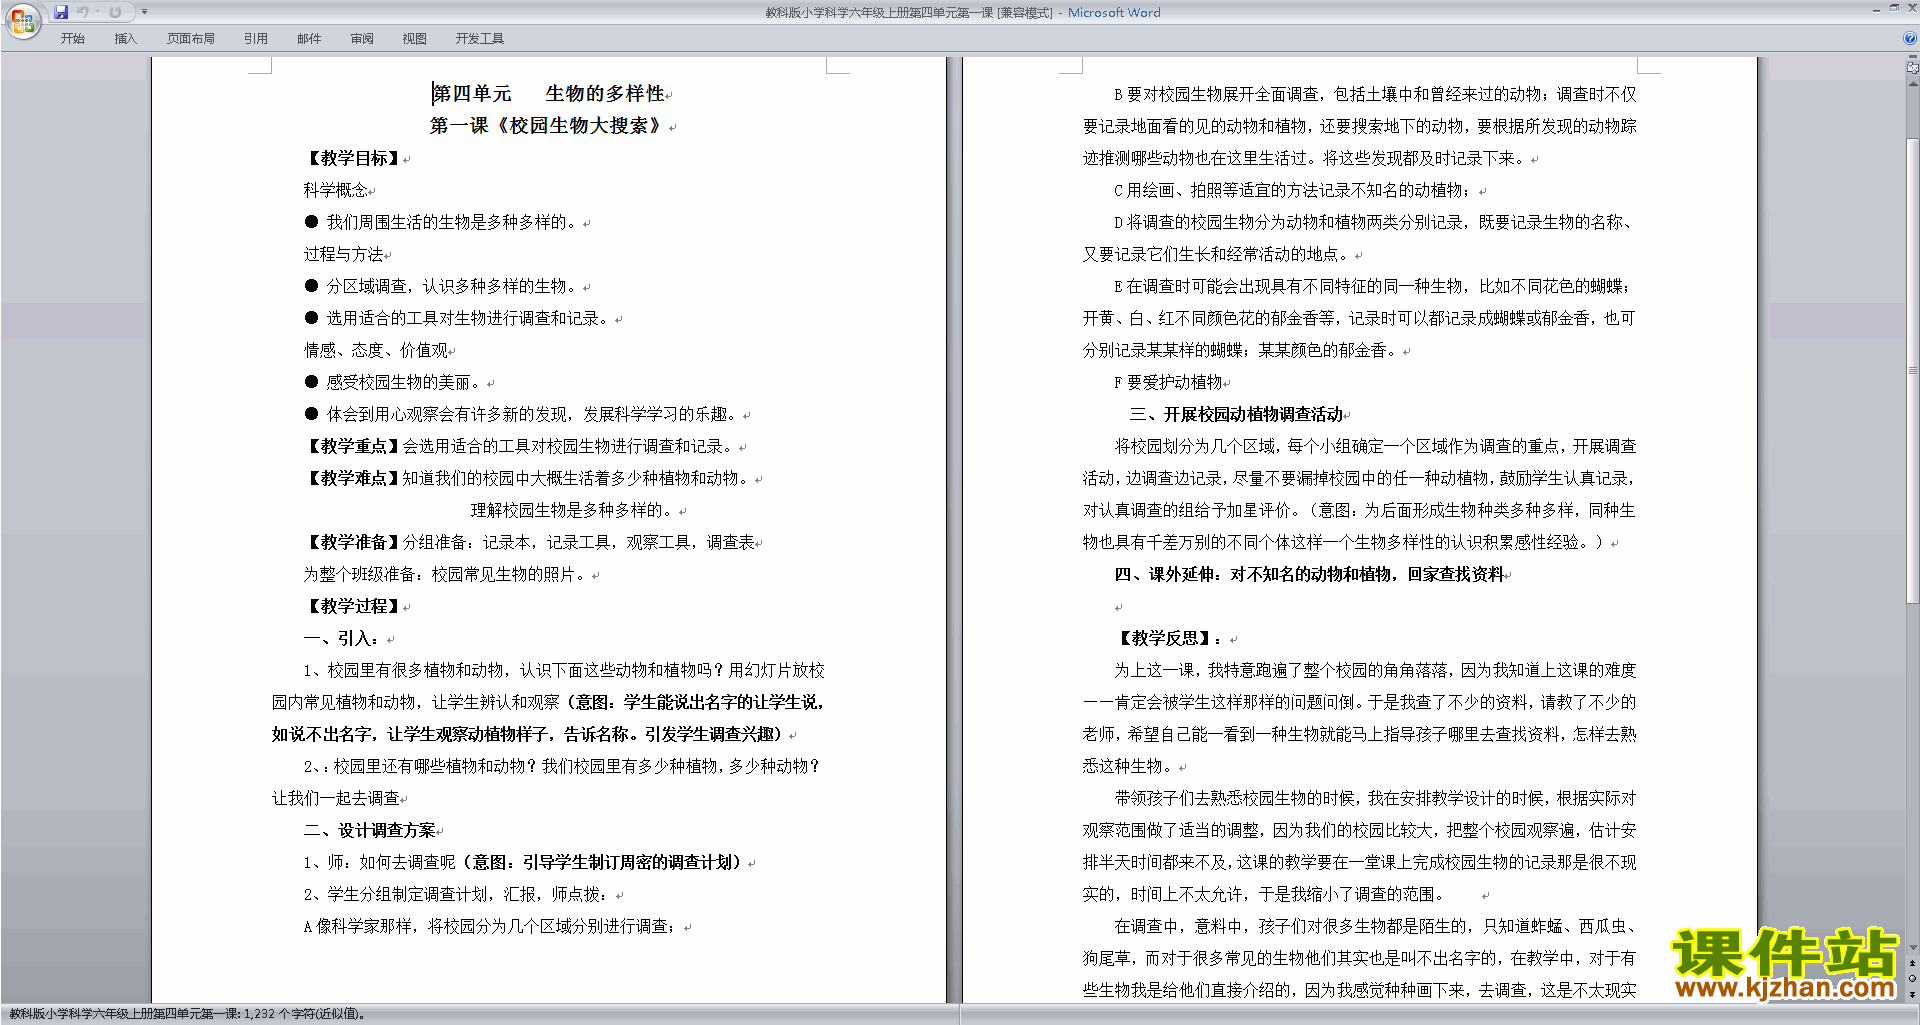This screenshot has height=1025, width=1920.
Task: Click the 【教学目标】 heading
Action: [353, 158]
